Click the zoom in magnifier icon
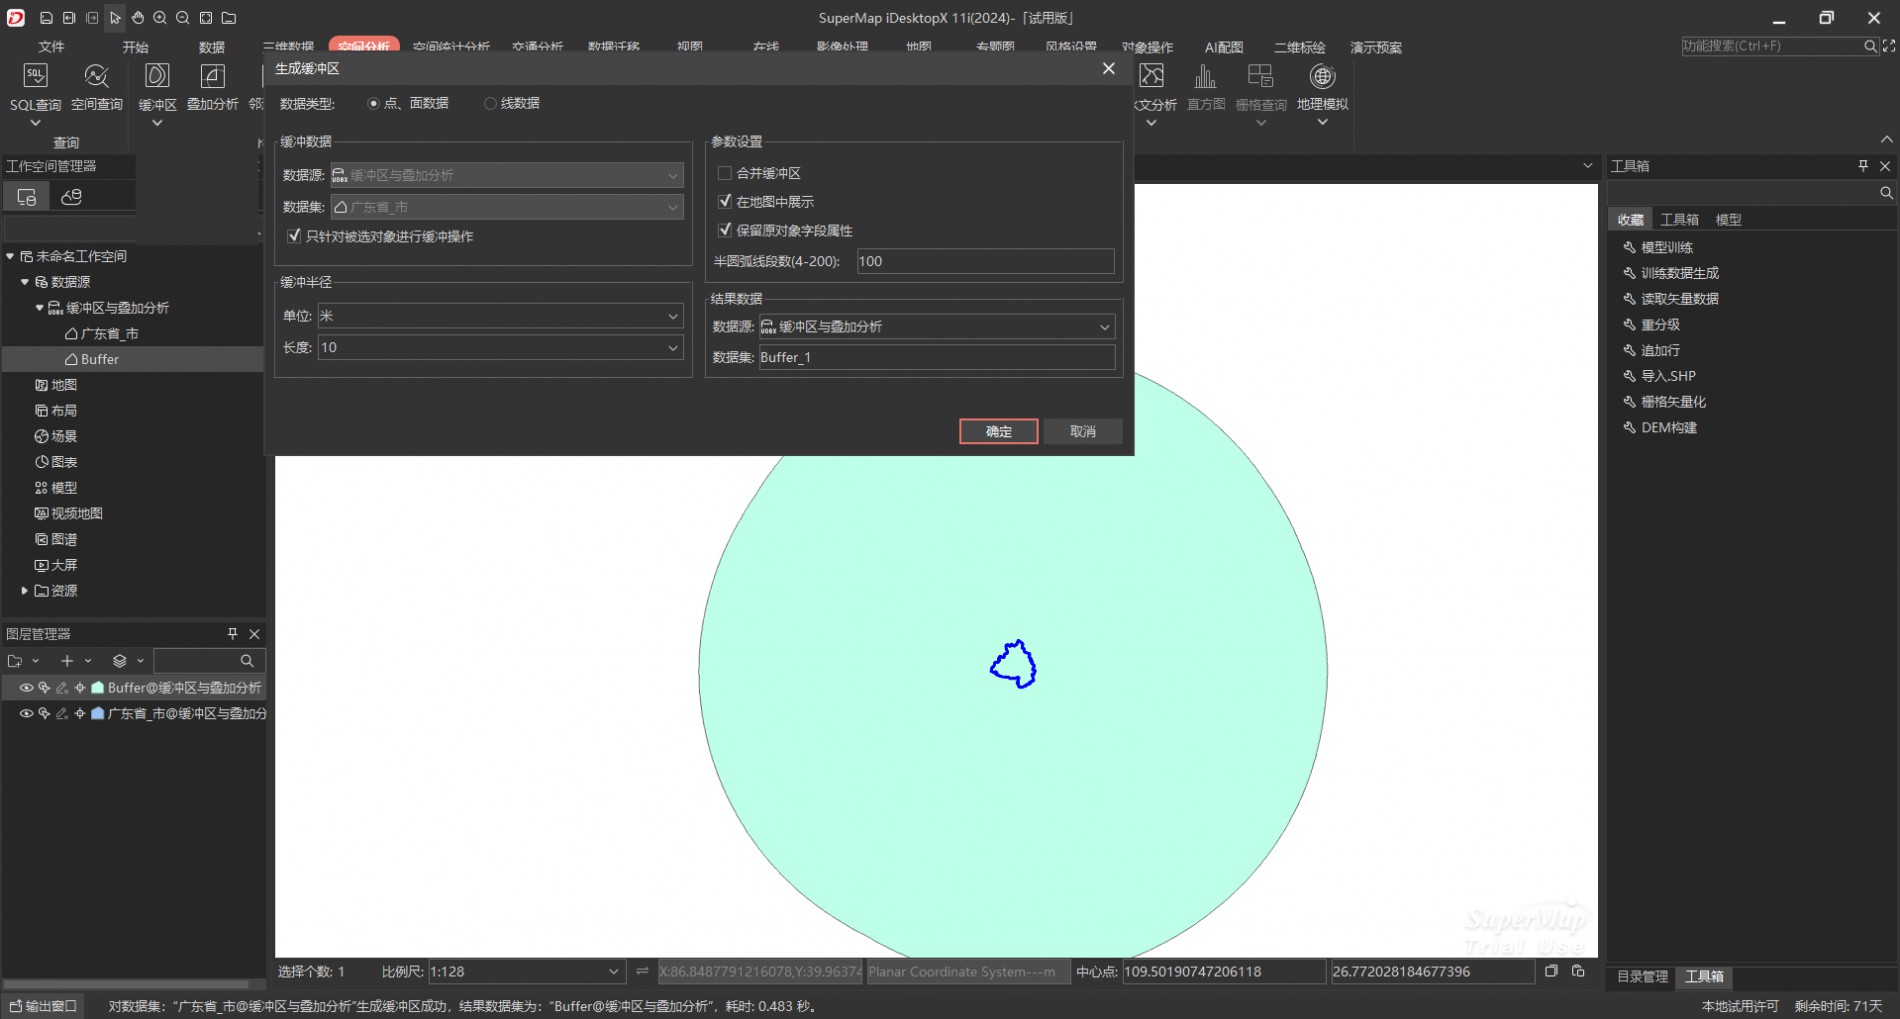 pos(160,18)
